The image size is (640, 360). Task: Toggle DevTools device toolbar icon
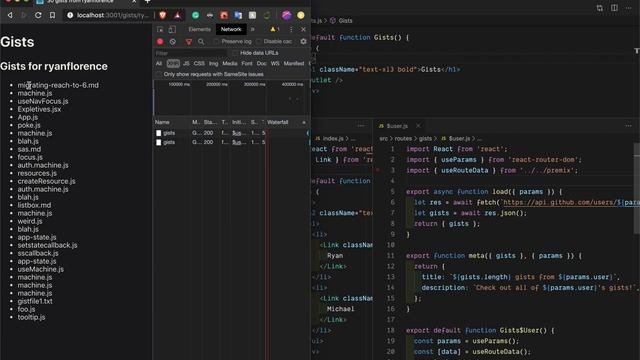pyautogui.click(x=172, y=29)
